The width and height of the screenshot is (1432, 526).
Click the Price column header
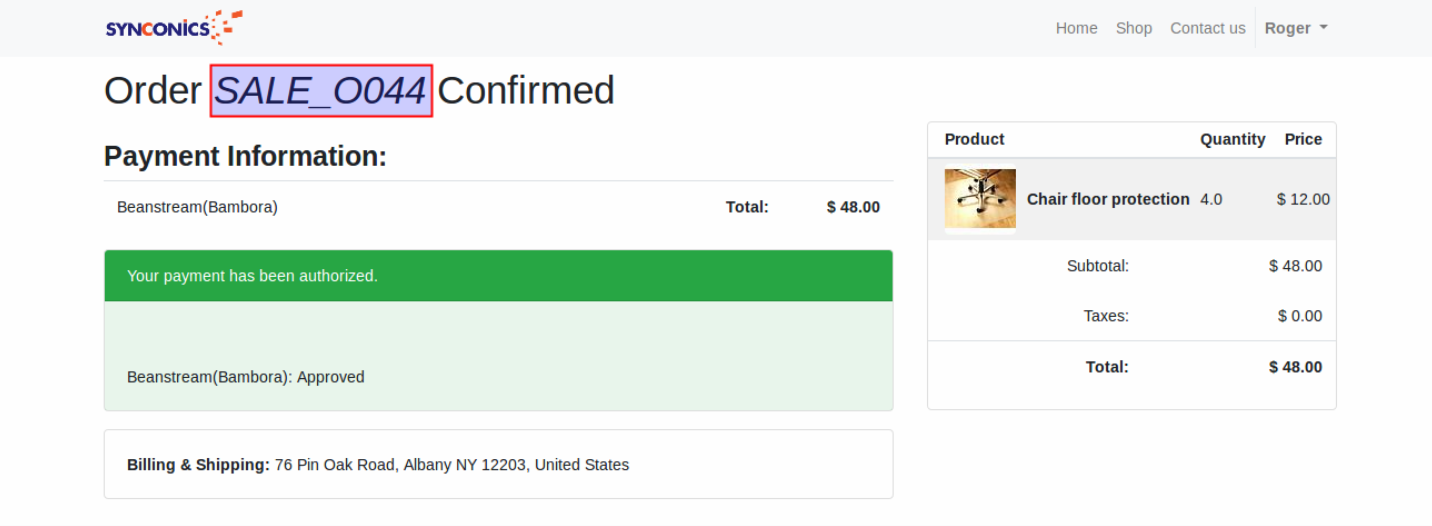[1303, 139]
